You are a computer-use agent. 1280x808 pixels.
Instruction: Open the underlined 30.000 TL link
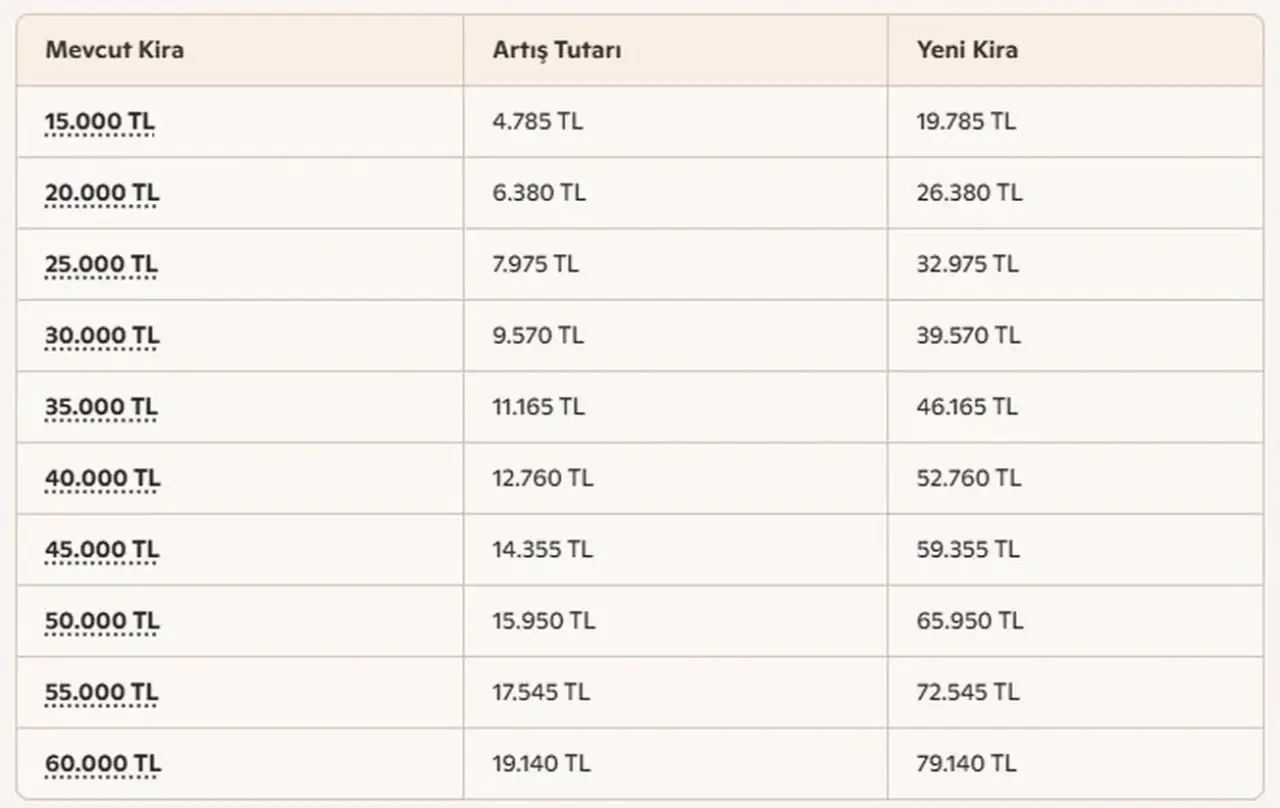[x=102, y=336]
